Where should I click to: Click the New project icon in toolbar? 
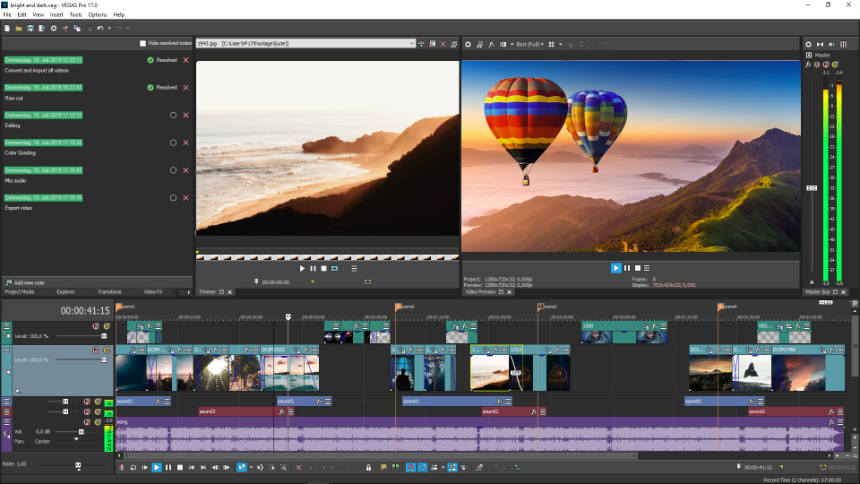[6, 28]
